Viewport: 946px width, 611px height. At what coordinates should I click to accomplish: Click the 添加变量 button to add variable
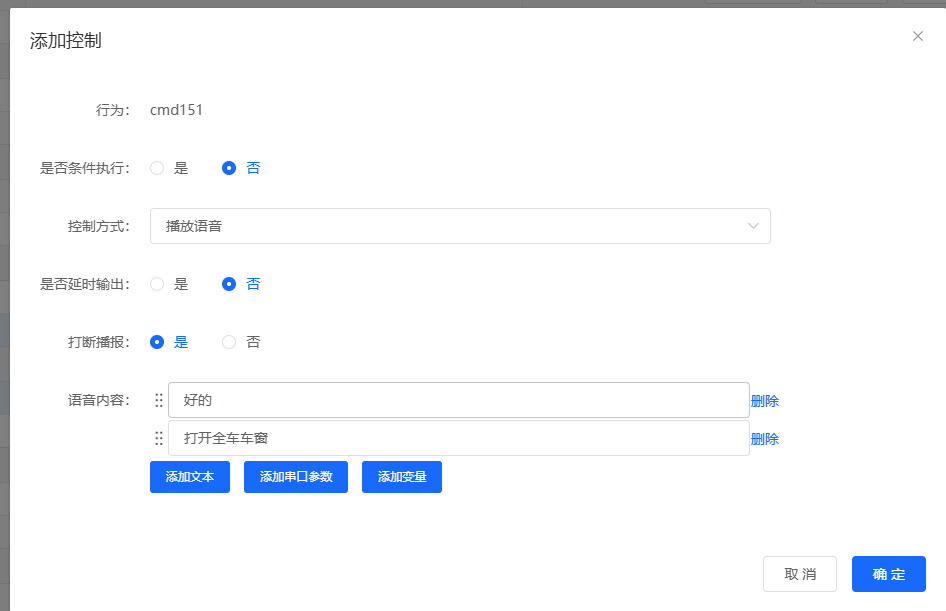(401, 477)
